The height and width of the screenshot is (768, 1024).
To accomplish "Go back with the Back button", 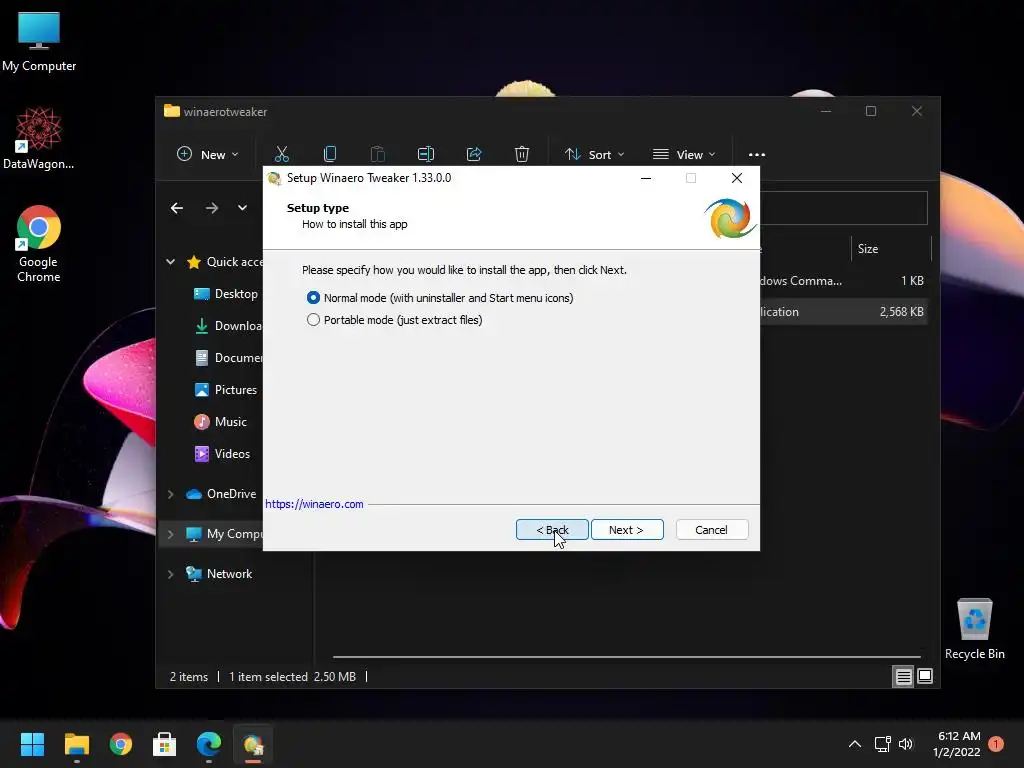I will click(552, 530).
